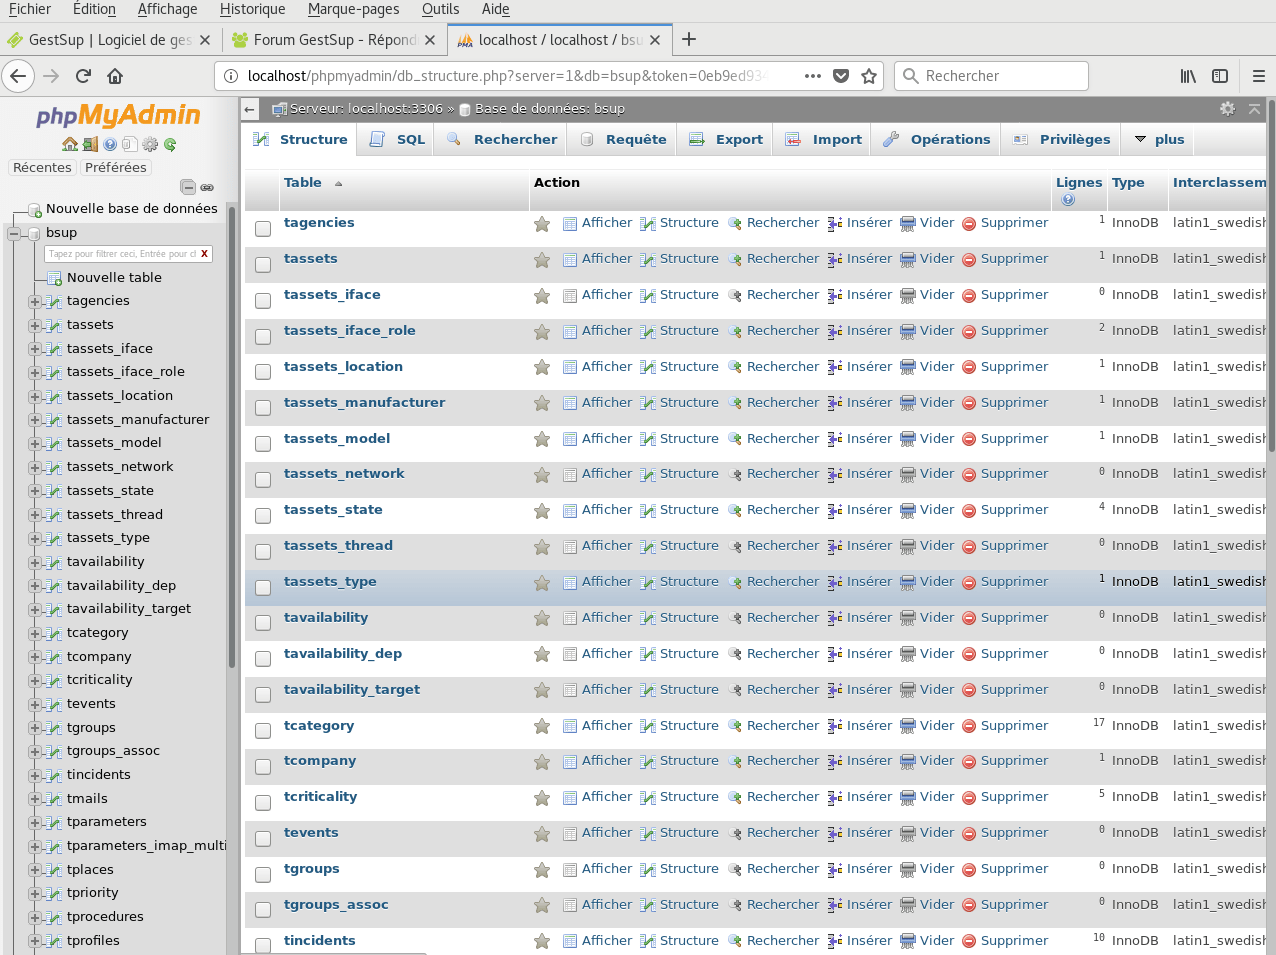The width and height of the screenshot is (1276, 955).
Task: Select the tavailability table checkbox
Action: (x=263, y=623)
